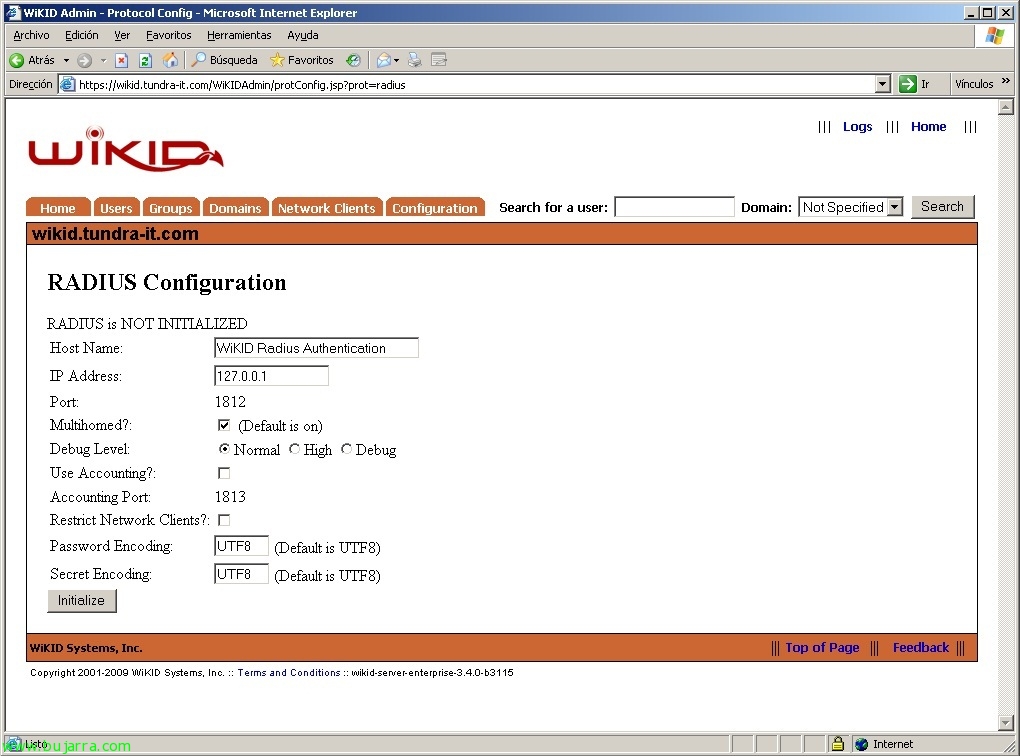The height and width of the screenshot is (756, 1020).
Task: Click the forward navigation arrow icon
Action: coord(85,61)
